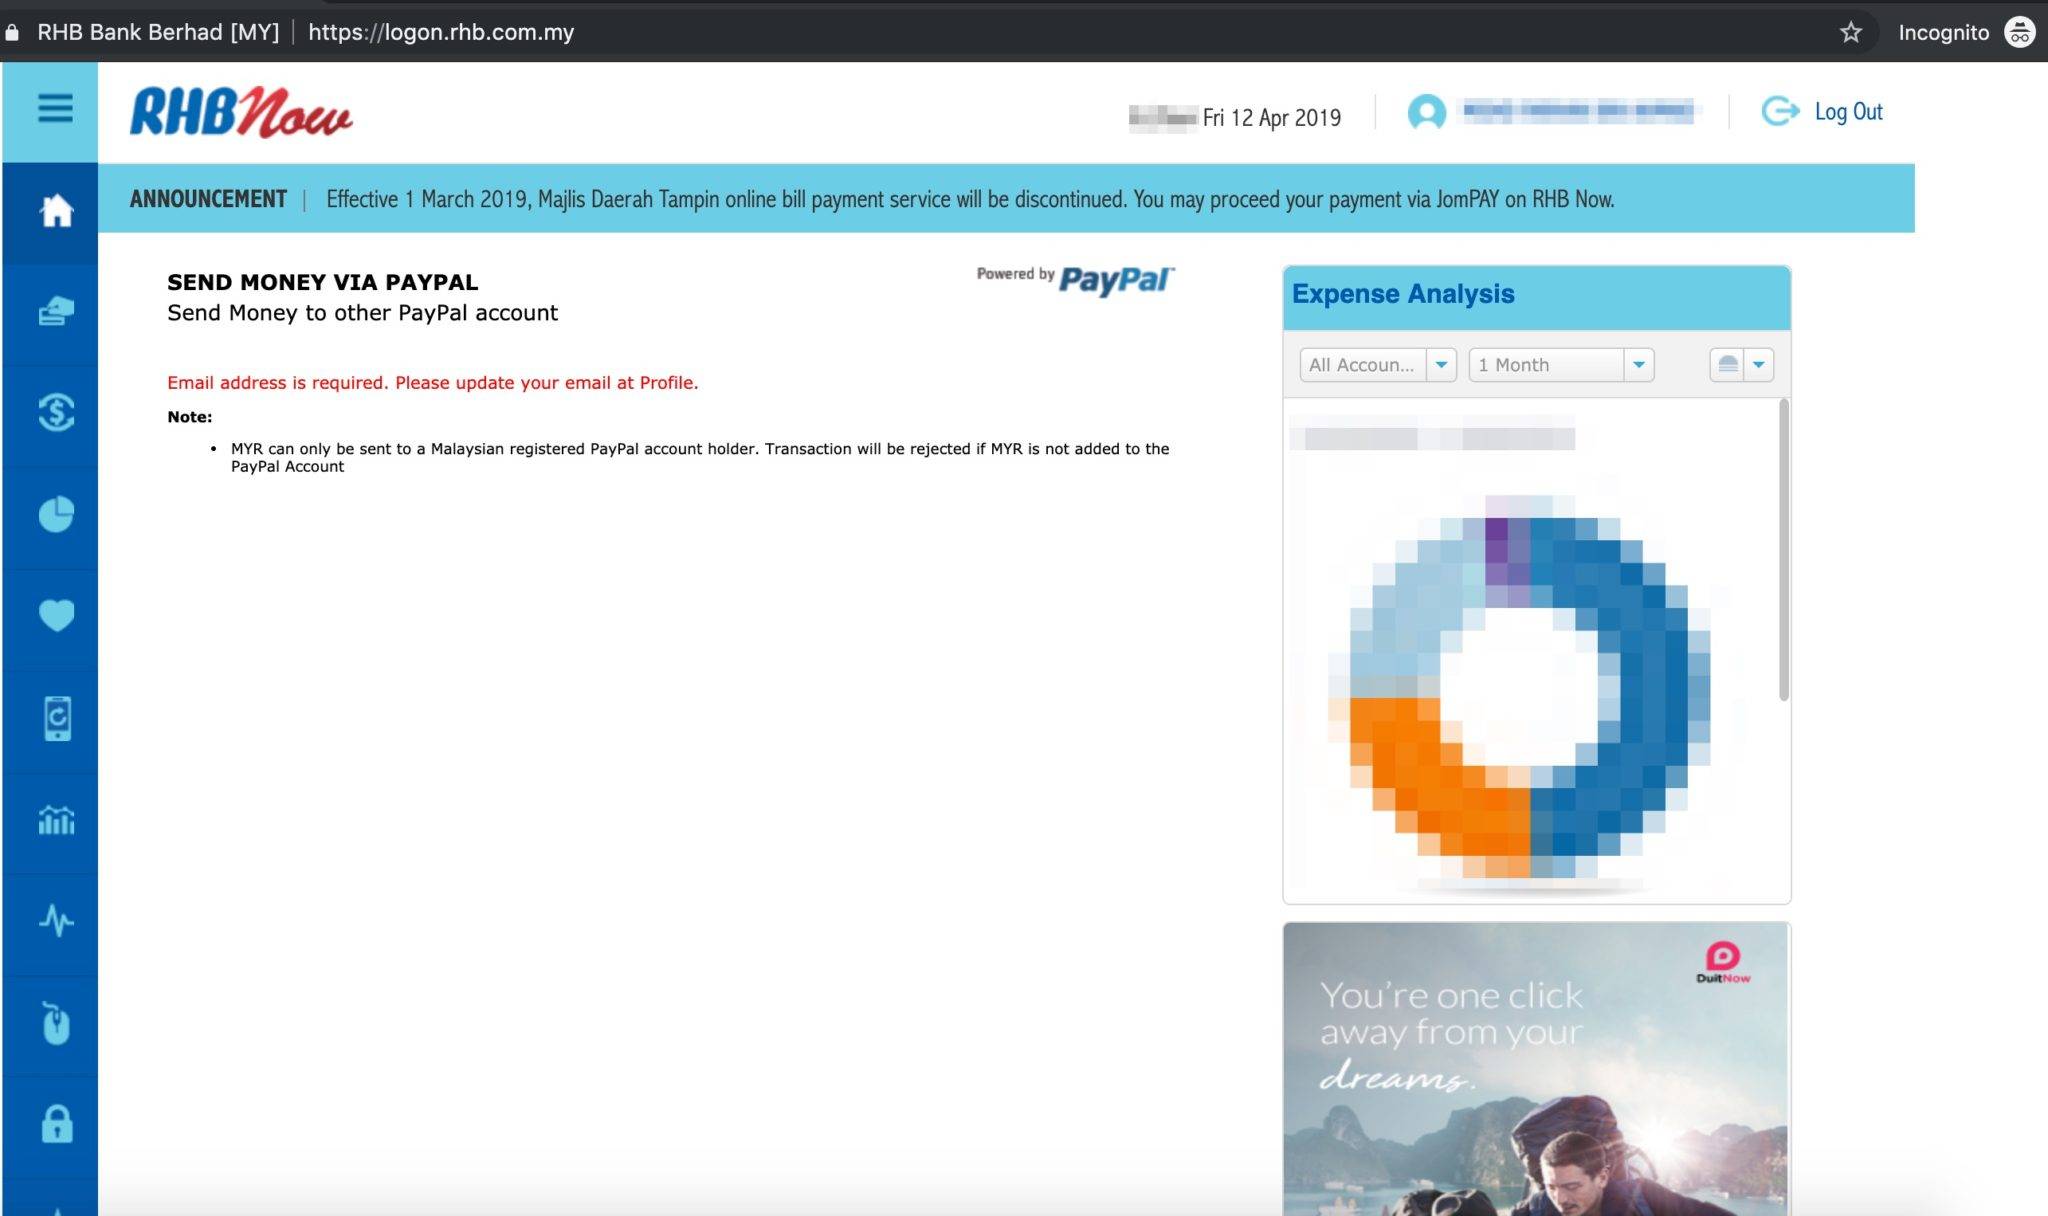
Task: Click the user profile avatar icon
Action: point(1426,112)
